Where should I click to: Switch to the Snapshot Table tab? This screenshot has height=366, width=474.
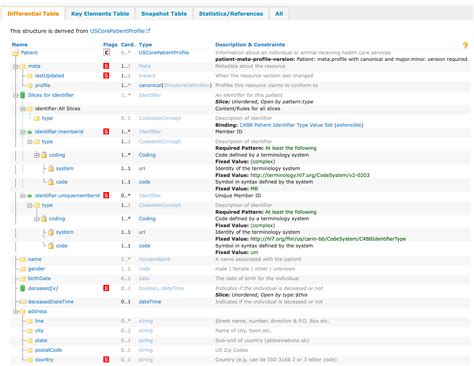(x=164, y=14)
